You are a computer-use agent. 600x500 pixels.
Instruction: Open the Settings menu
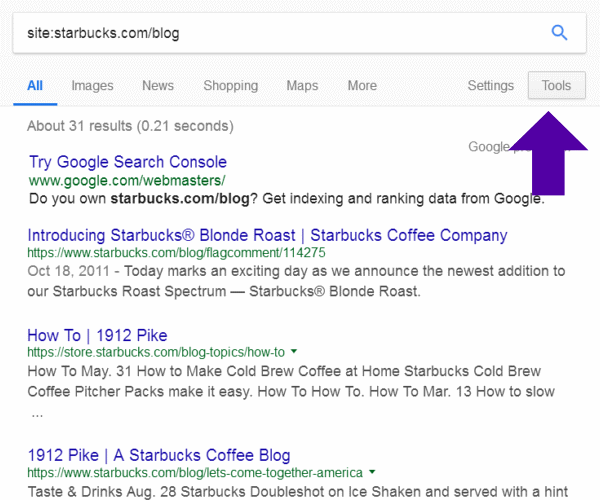(x=490, y=86)
